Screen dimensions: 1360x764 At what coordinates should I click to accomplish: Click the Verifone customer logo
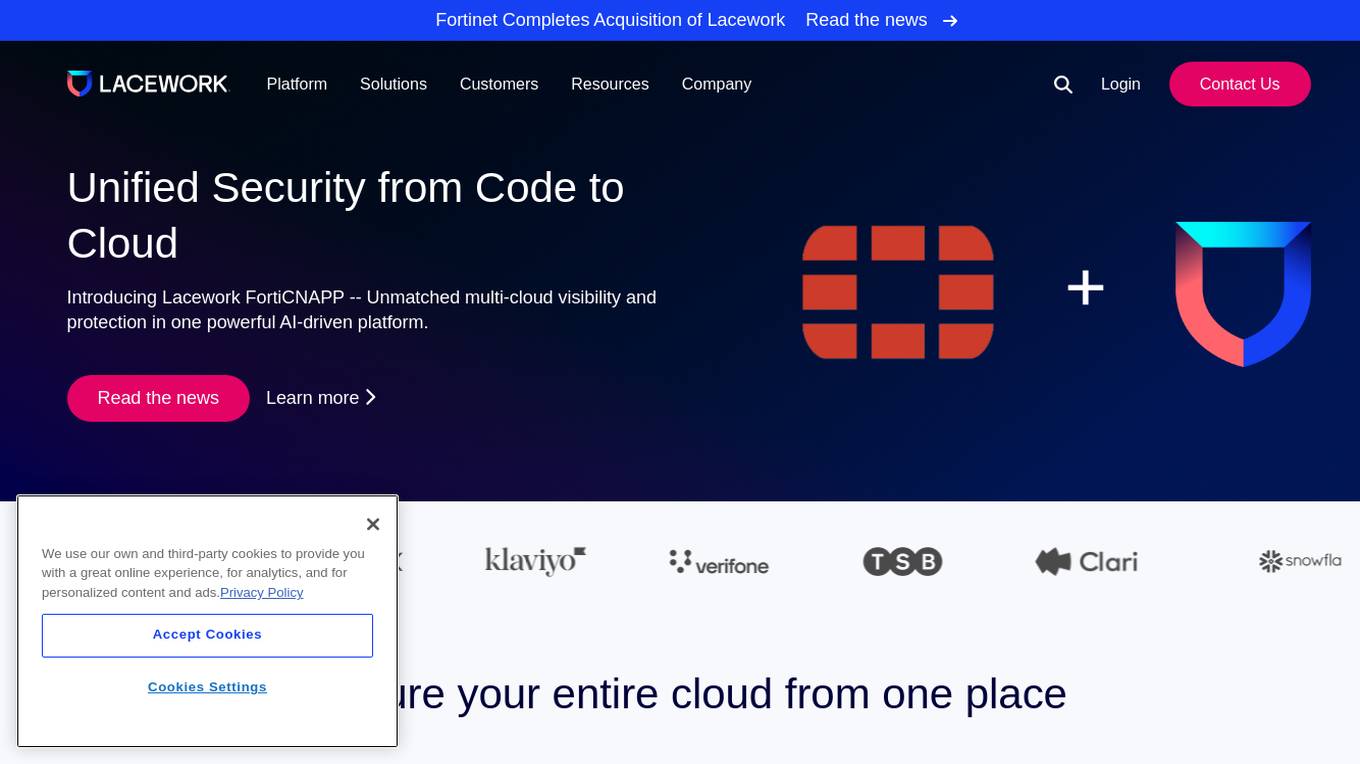point(719,563)
